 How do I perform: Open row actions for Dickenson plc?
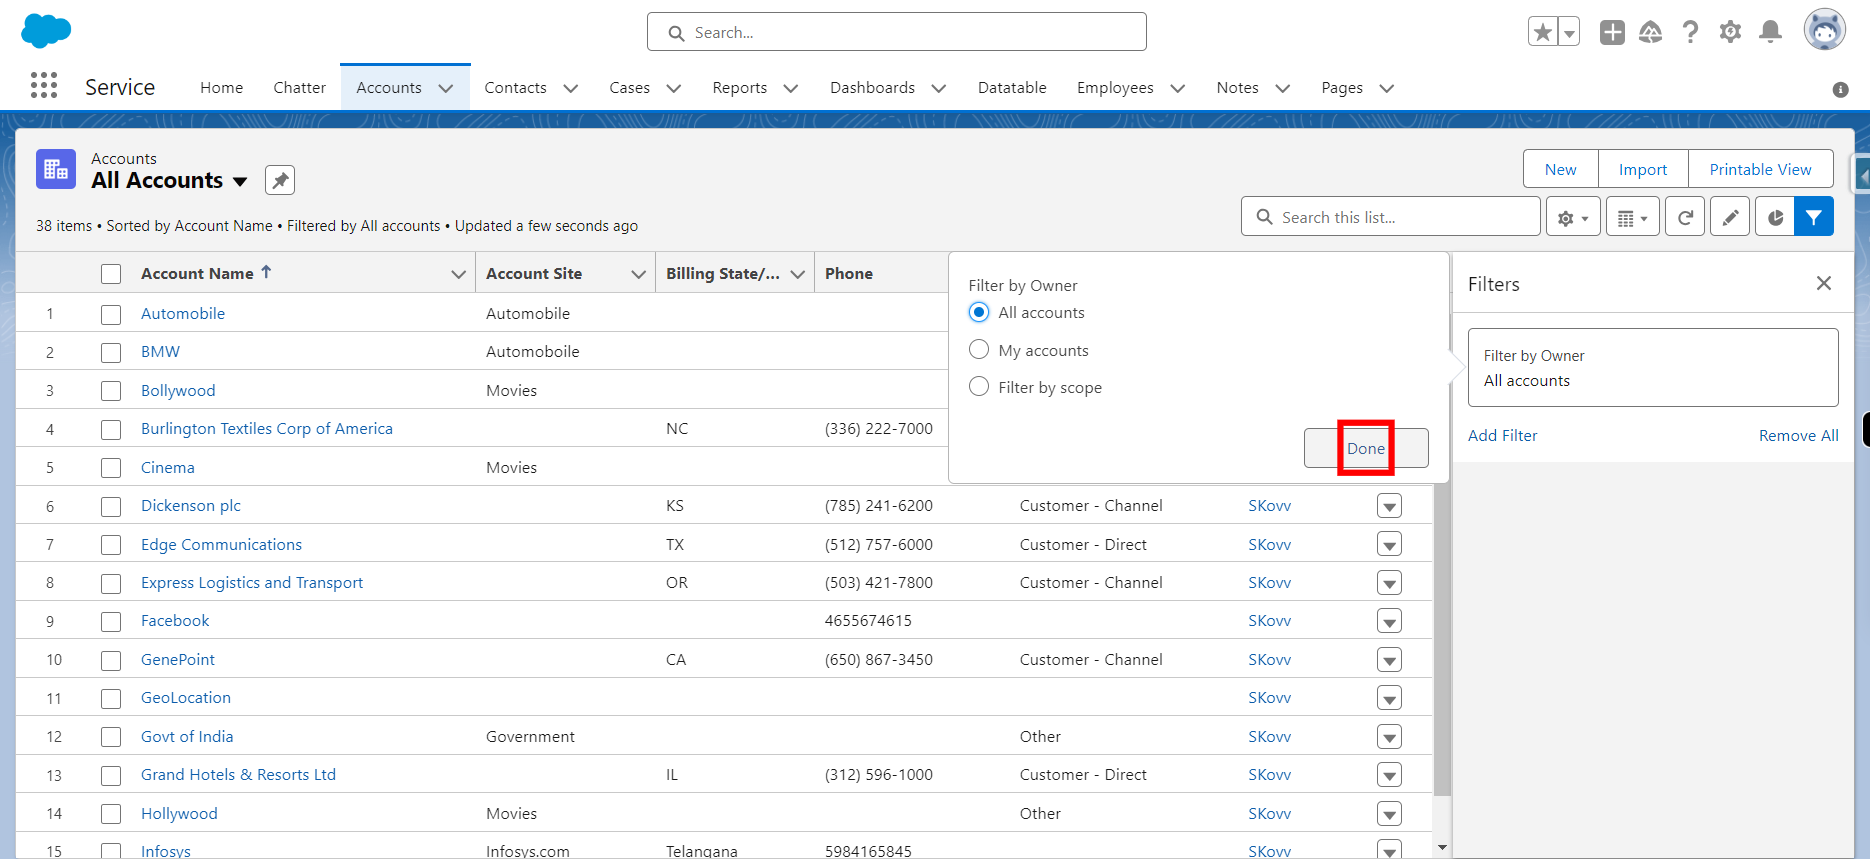click(x=1389, y=506)
